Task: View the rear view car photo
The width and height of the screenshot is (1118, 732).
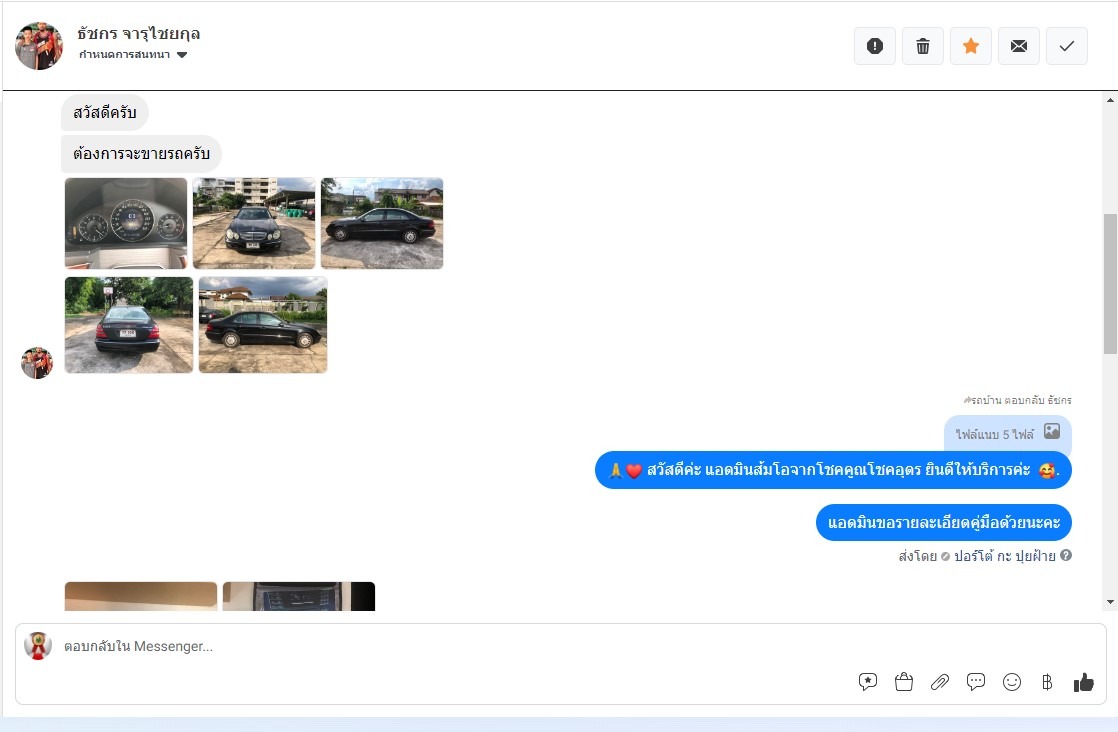Action: 129,325
